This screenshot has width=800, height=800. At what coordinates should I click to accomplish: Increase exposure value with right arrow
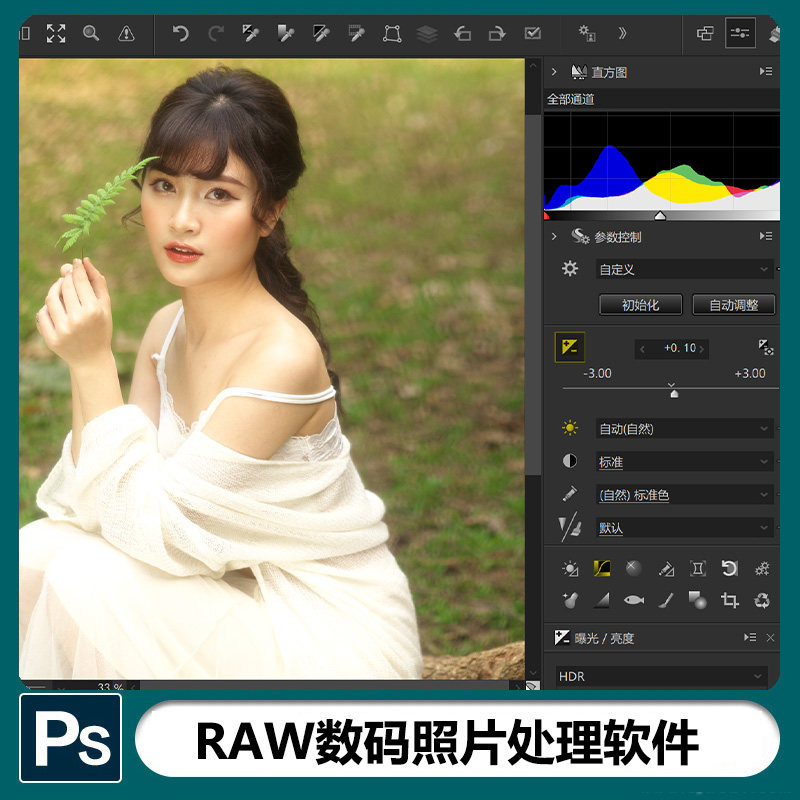pos(702,349)
